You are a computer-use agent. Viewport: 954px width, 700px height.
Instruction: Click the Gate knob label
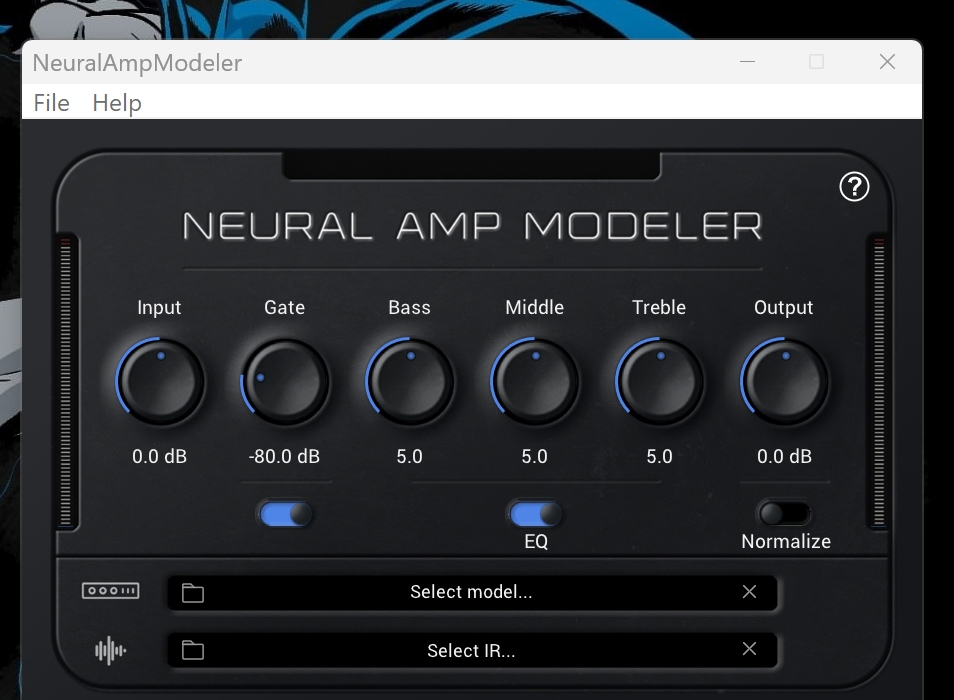[285, 307]
